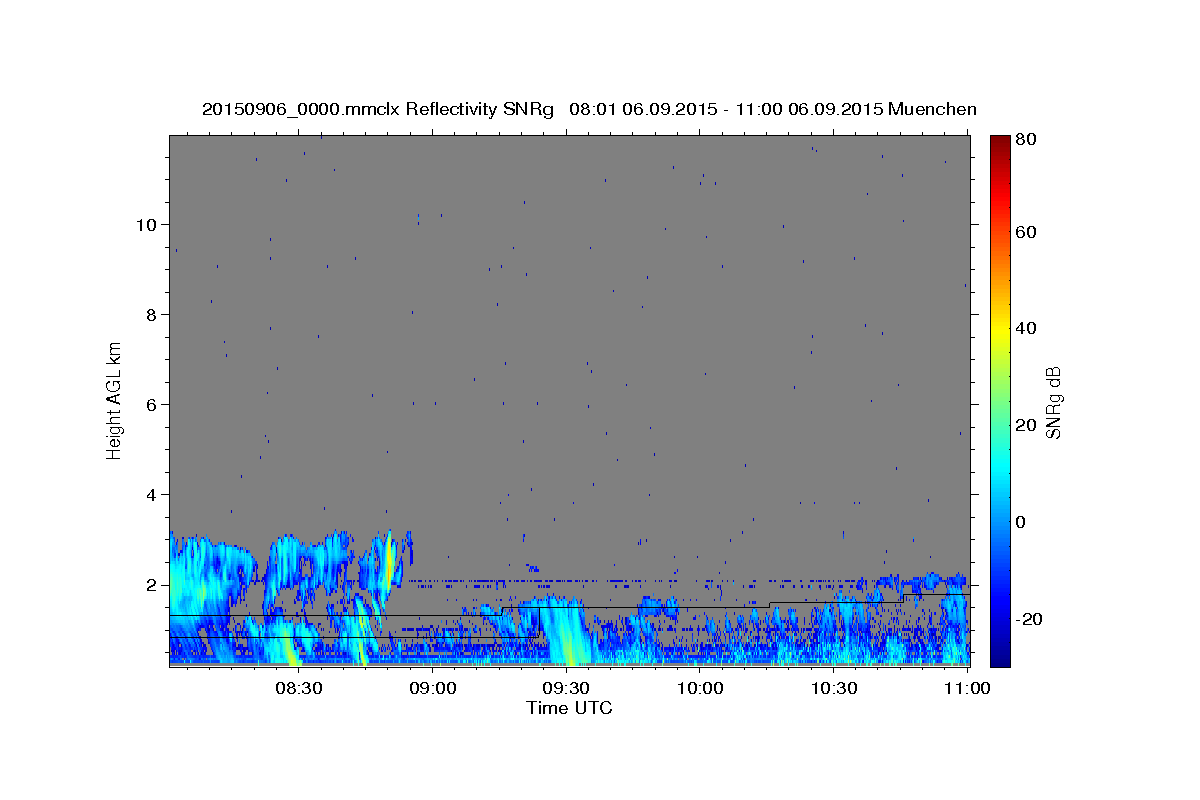The height and width of the screenshot is (800, 1200).
Task: Click the colorbar value 0
Action: (x=1021, y=522)
